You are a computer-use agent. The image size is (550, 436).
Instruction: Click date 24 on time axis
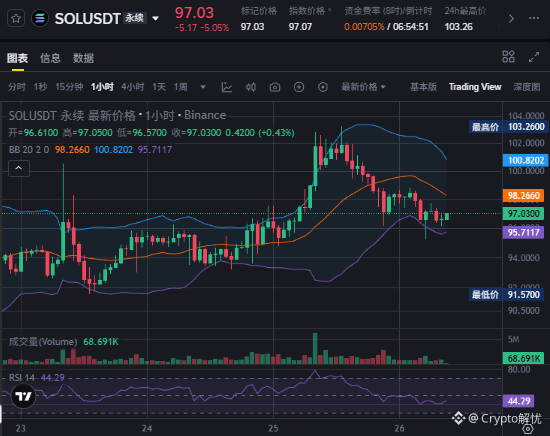click(x=147, y=428)
